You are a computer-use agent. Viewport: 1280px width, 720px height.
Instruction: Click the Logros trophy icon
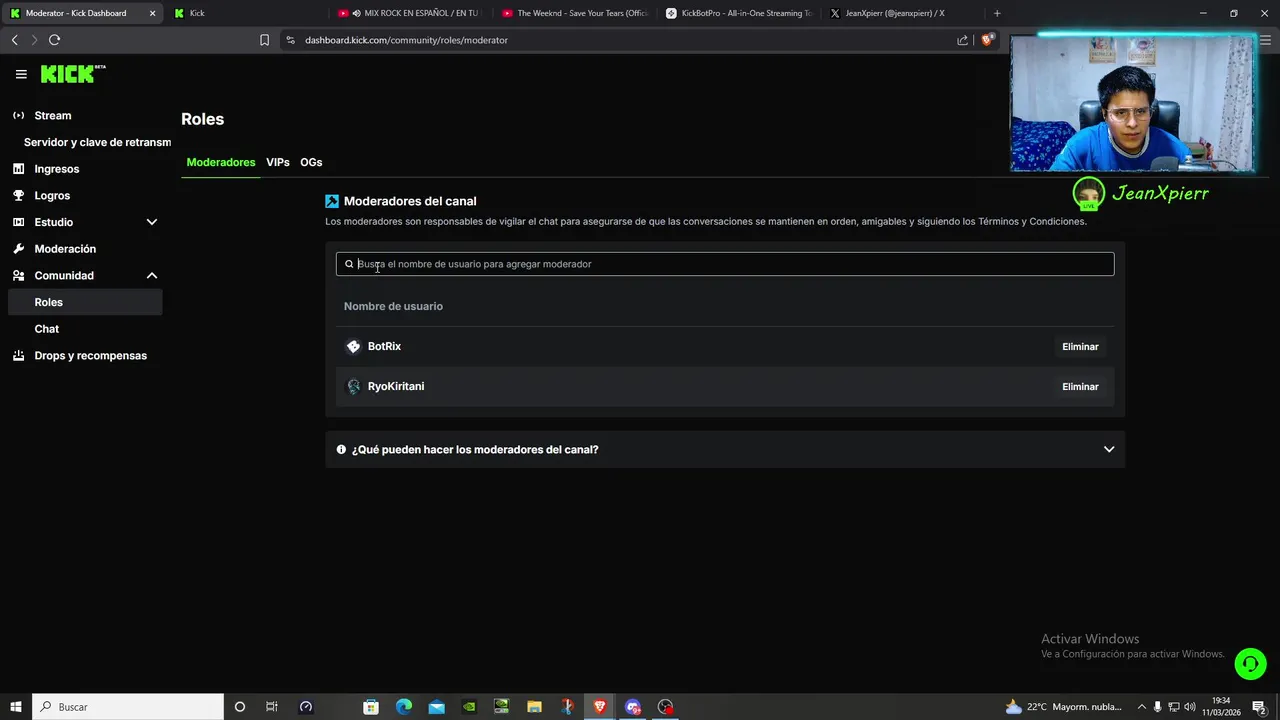pos(18,195)
